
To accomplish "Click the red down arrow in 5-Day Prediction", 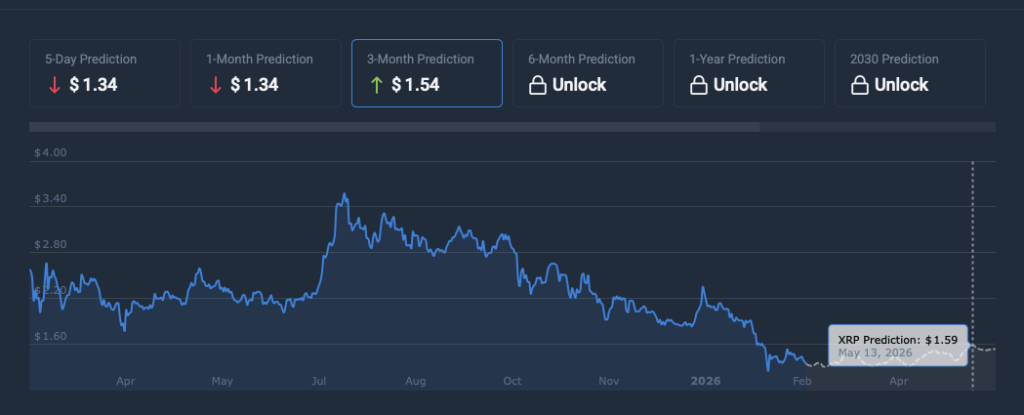I will (54, 86).
